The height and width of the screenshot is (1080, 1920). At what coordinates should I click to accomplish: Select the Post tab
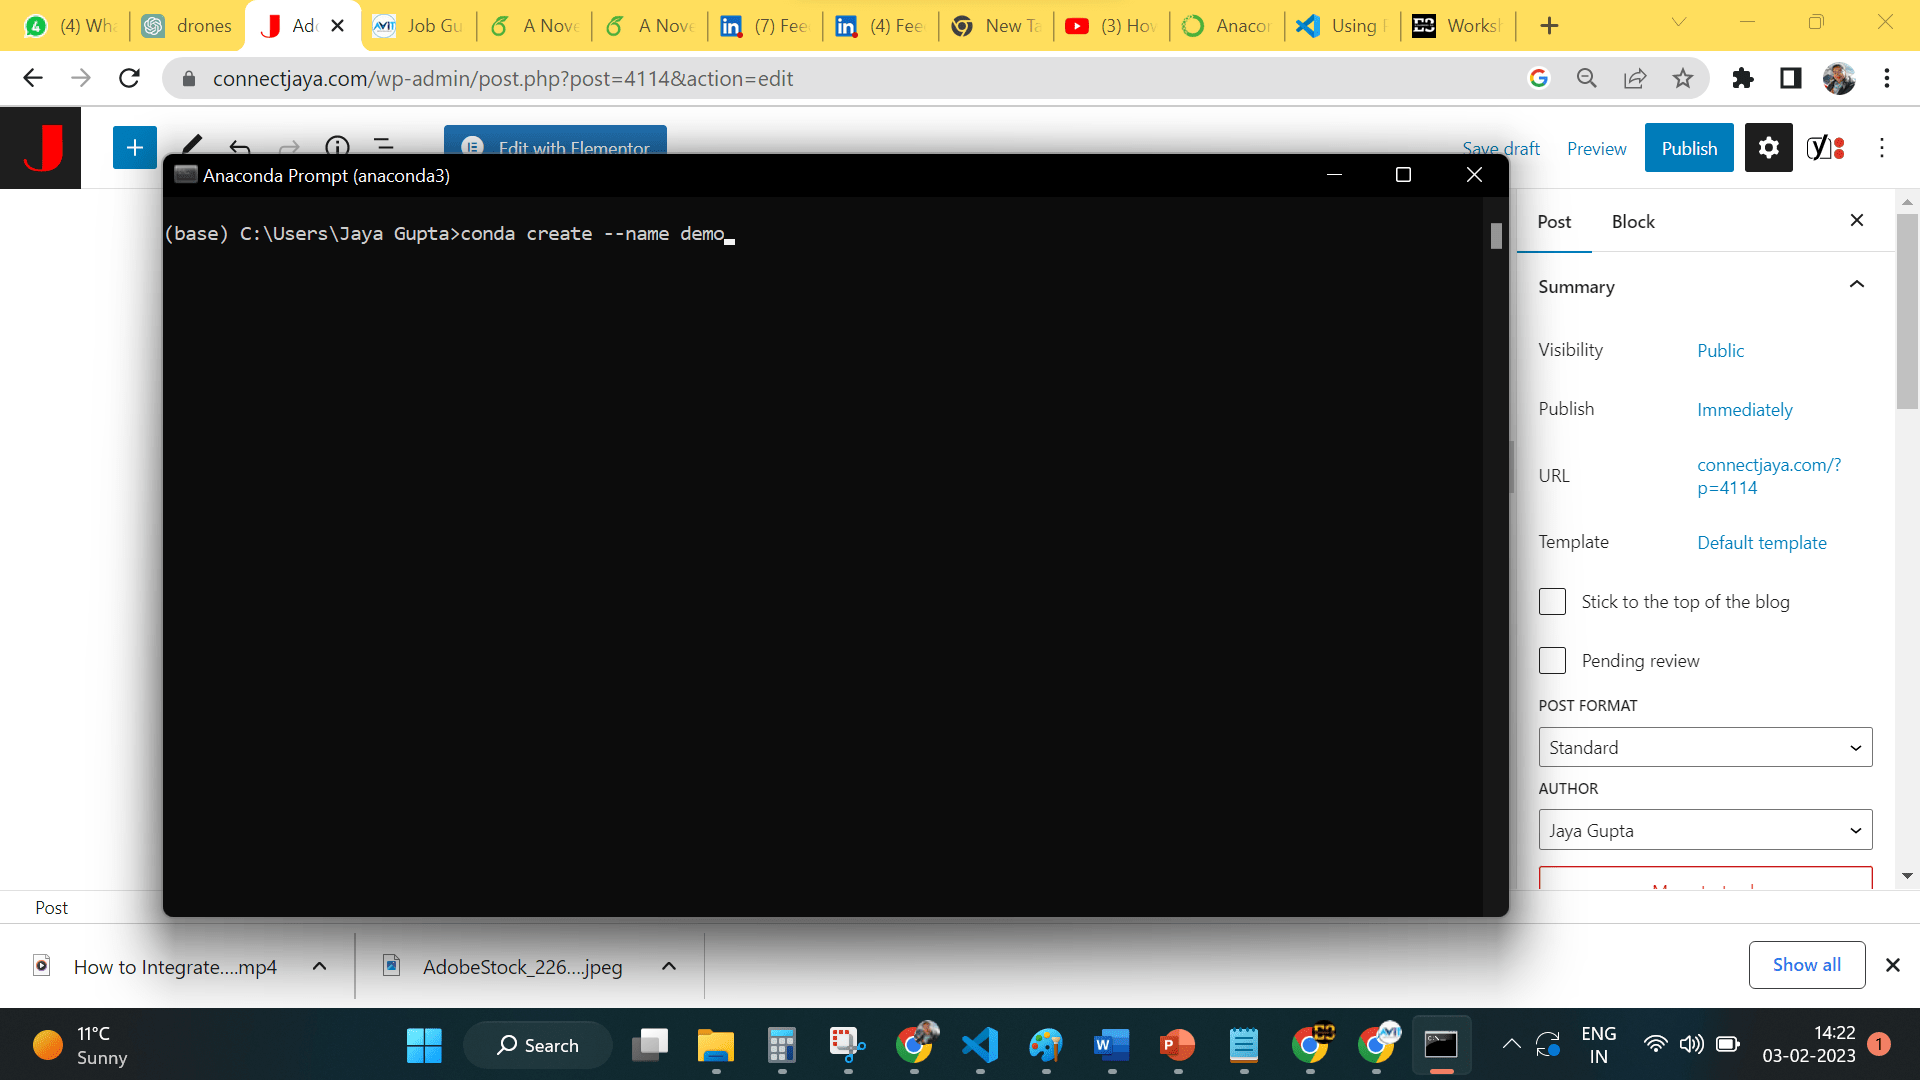(1554, 221)
